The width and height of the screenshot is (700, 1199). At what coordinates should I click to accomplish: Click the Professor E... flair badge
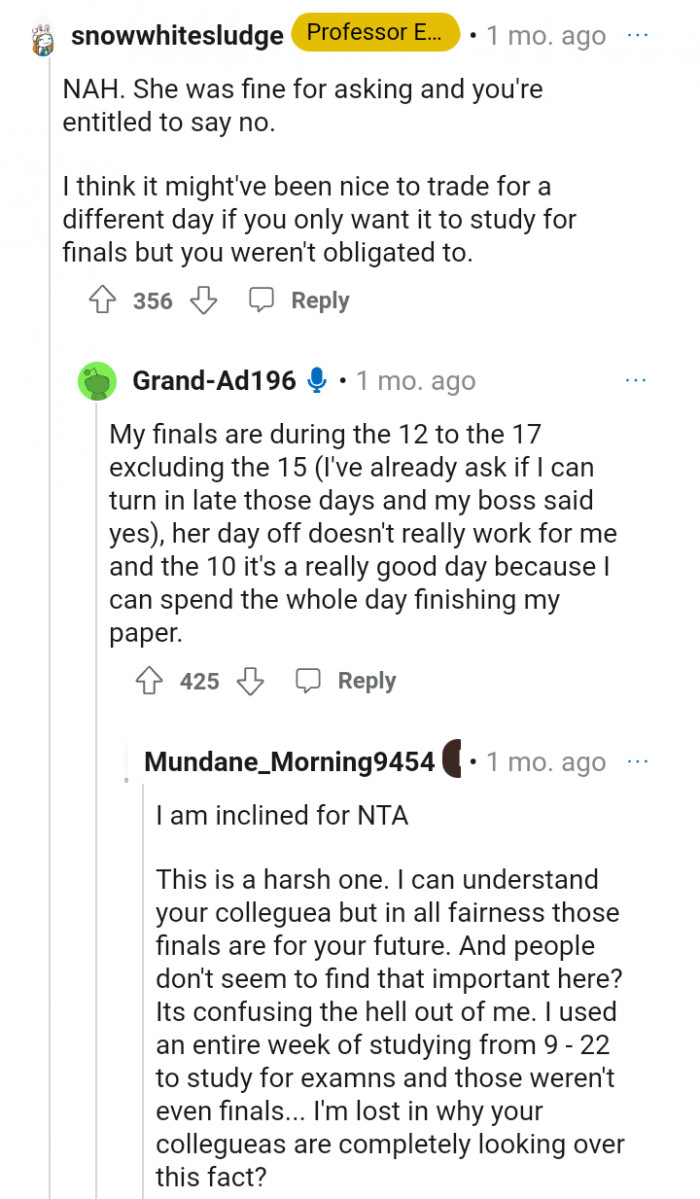[375, 33]
